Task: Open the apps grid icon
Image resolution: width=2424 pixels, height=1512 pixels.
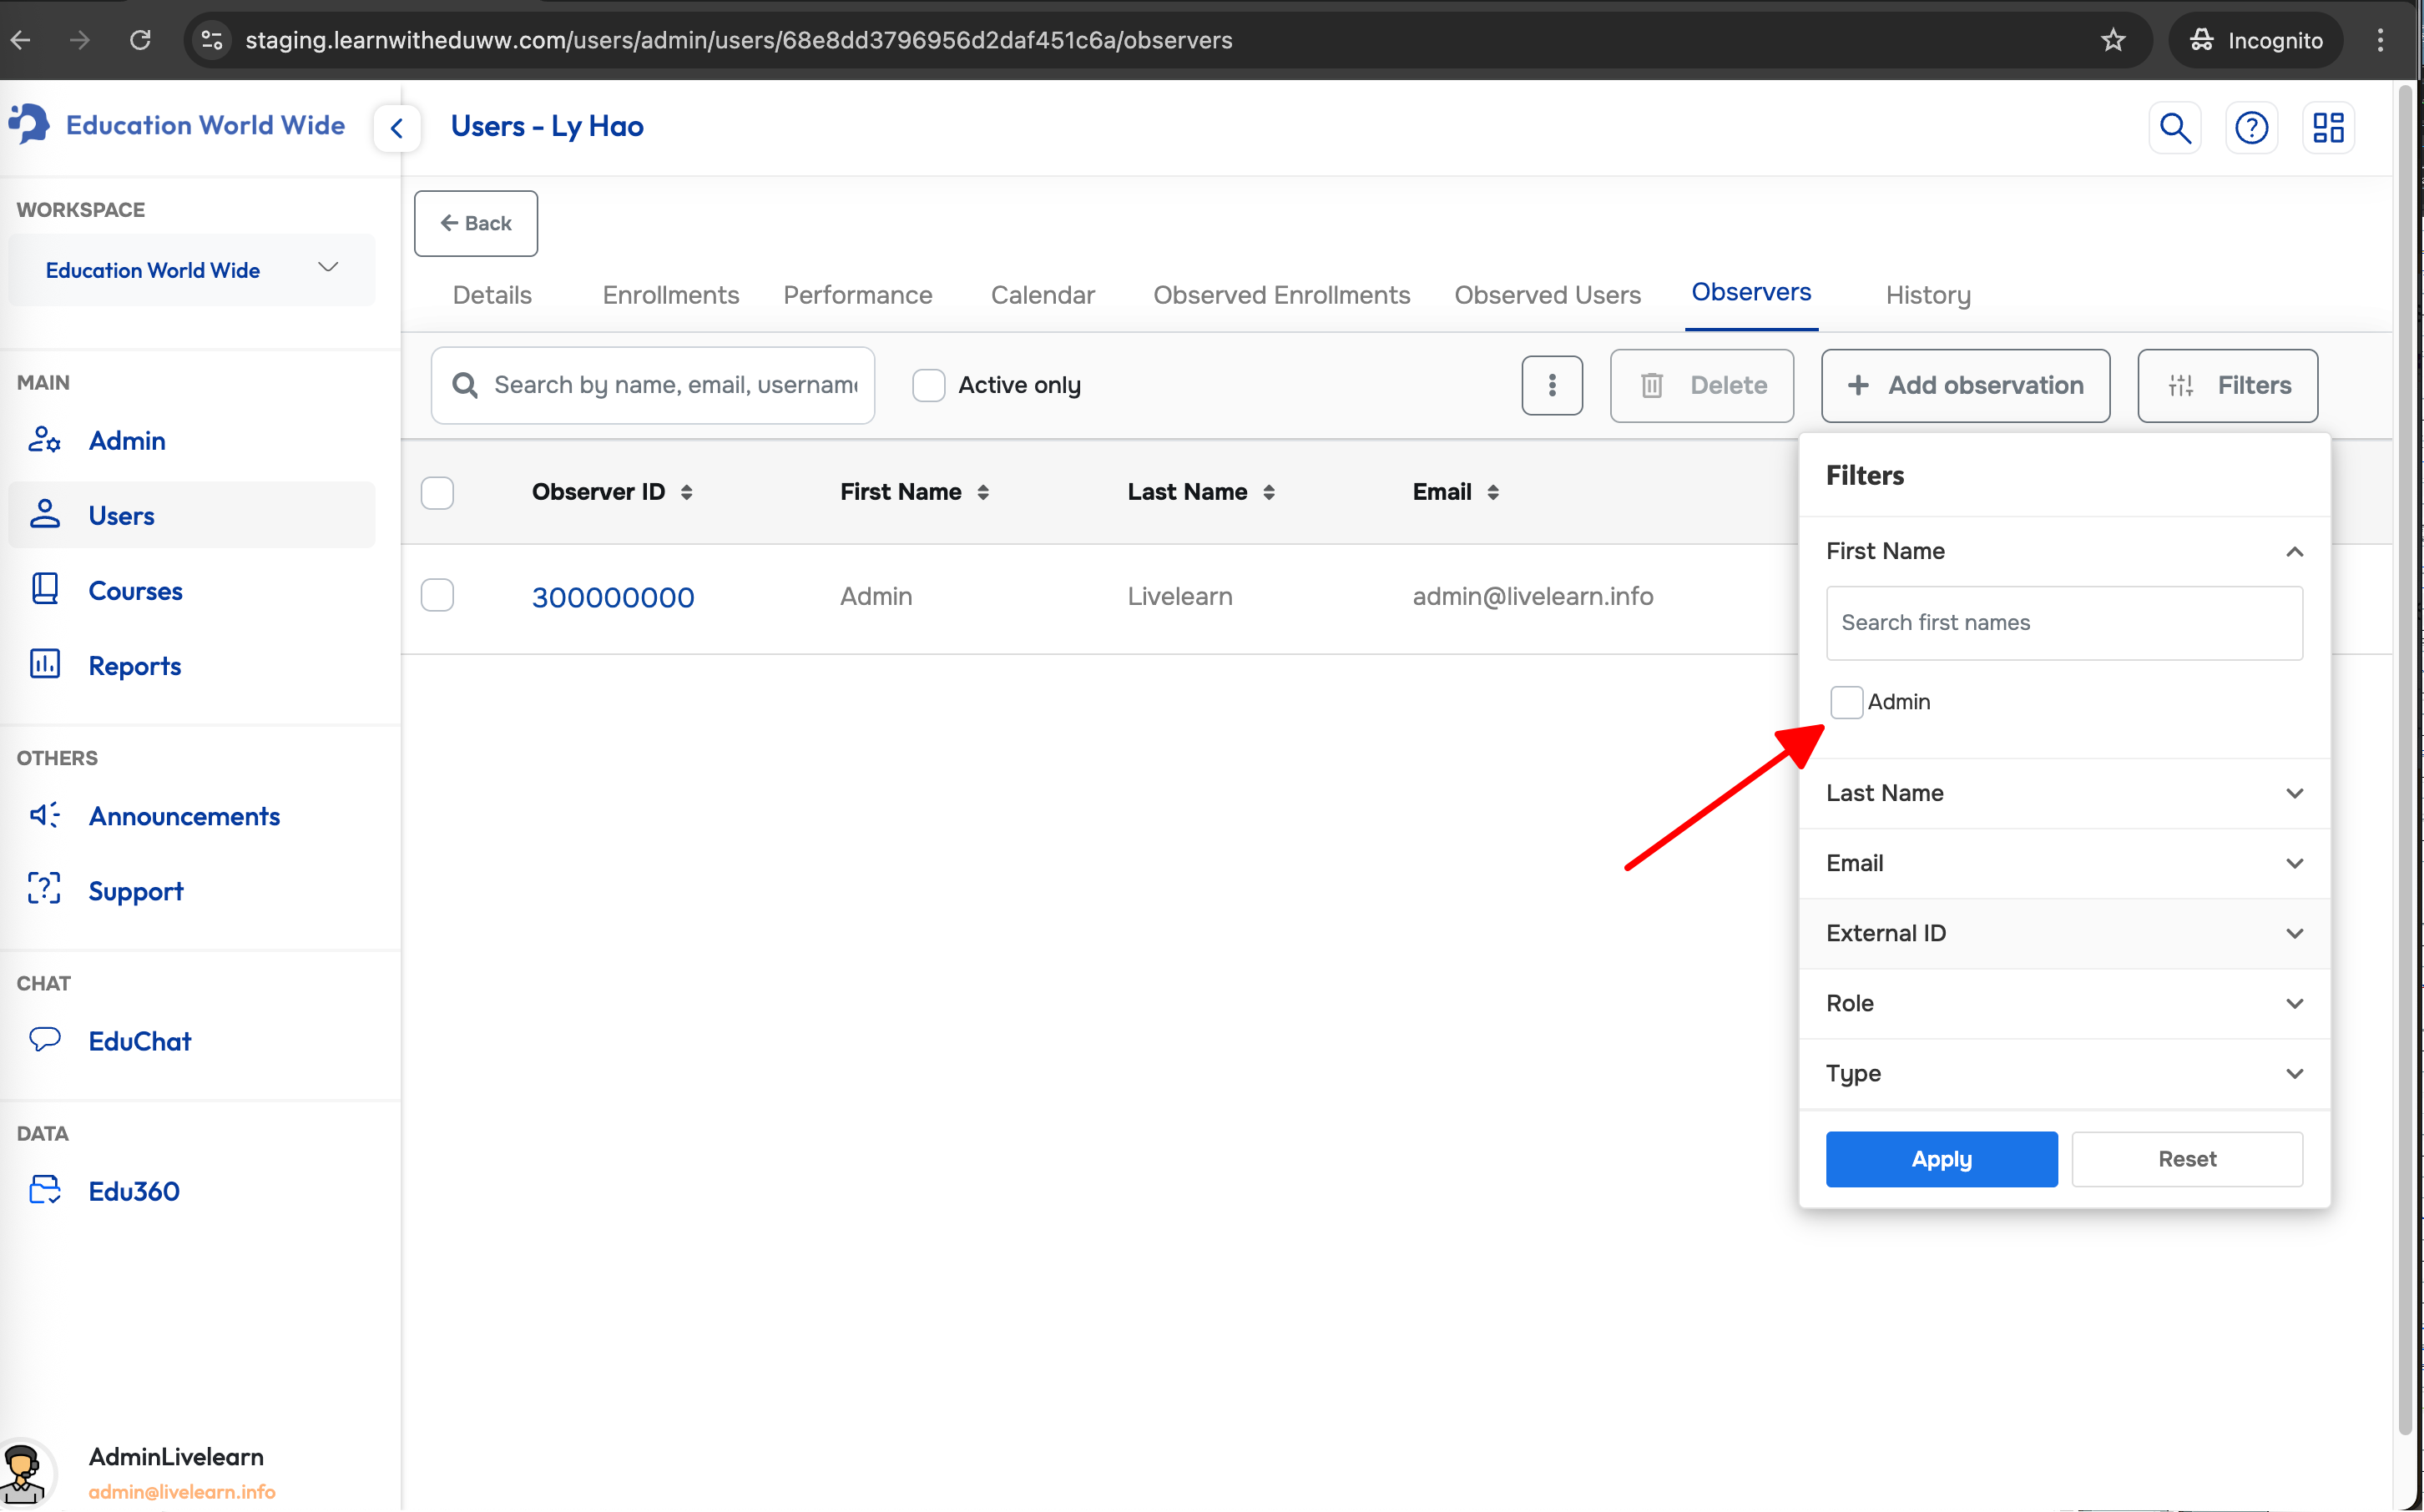Action: 2328,128
